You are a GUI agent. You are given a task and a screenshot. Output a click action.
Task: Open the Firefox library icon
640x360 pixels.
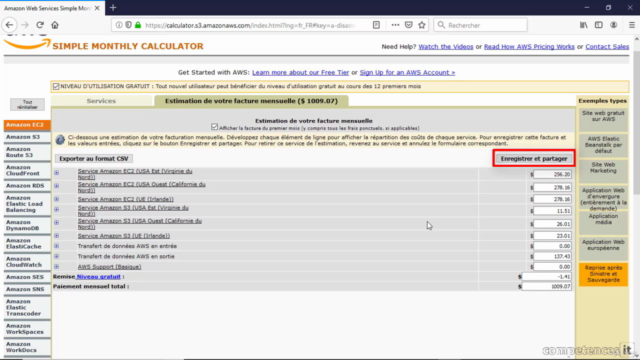click(x=584, y=25)
